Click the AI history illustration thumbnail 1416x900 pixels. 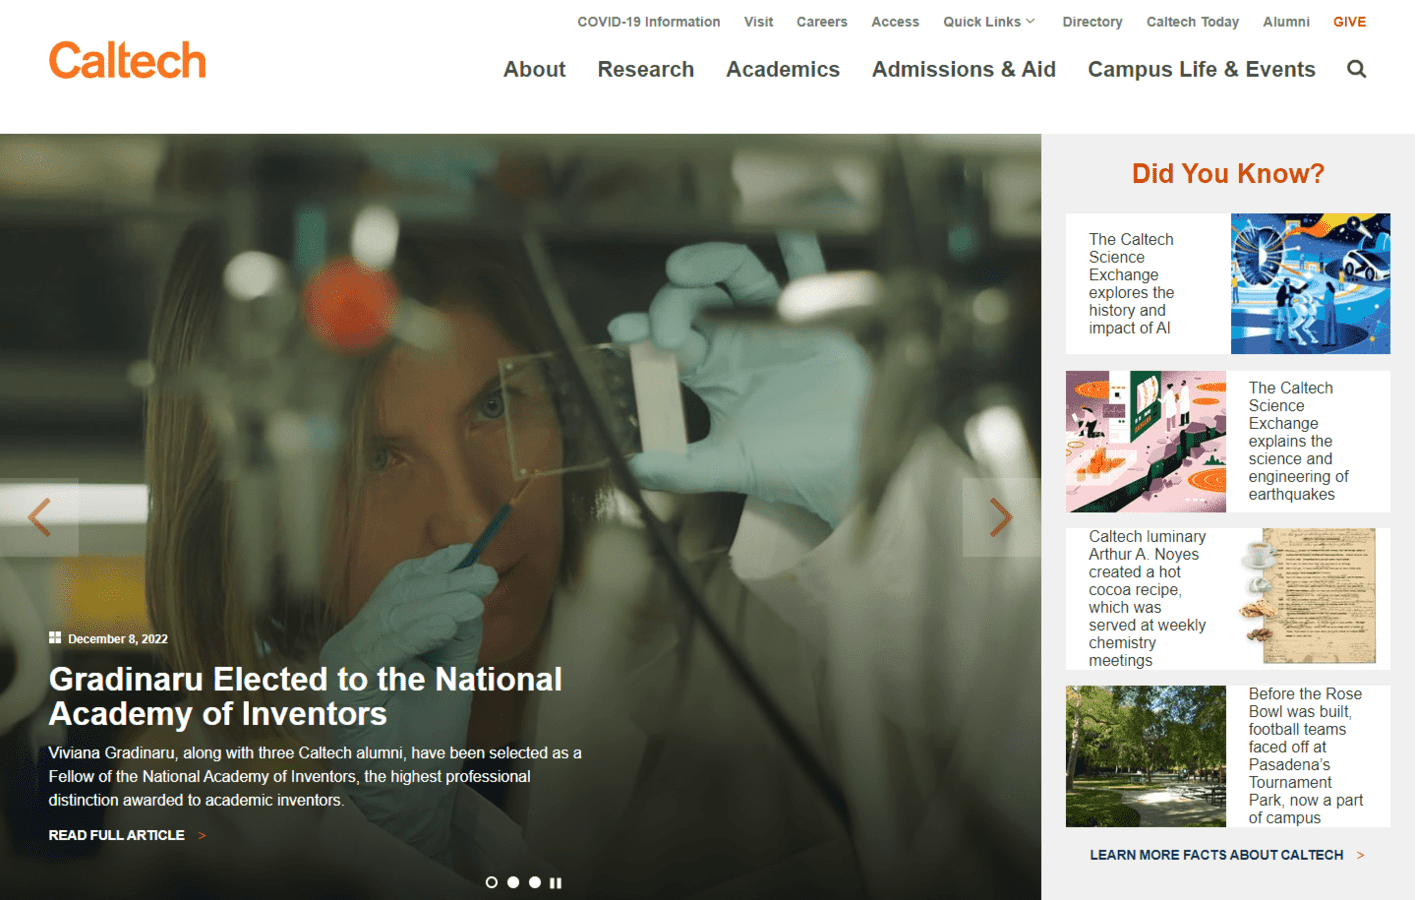click(1310, 283)
